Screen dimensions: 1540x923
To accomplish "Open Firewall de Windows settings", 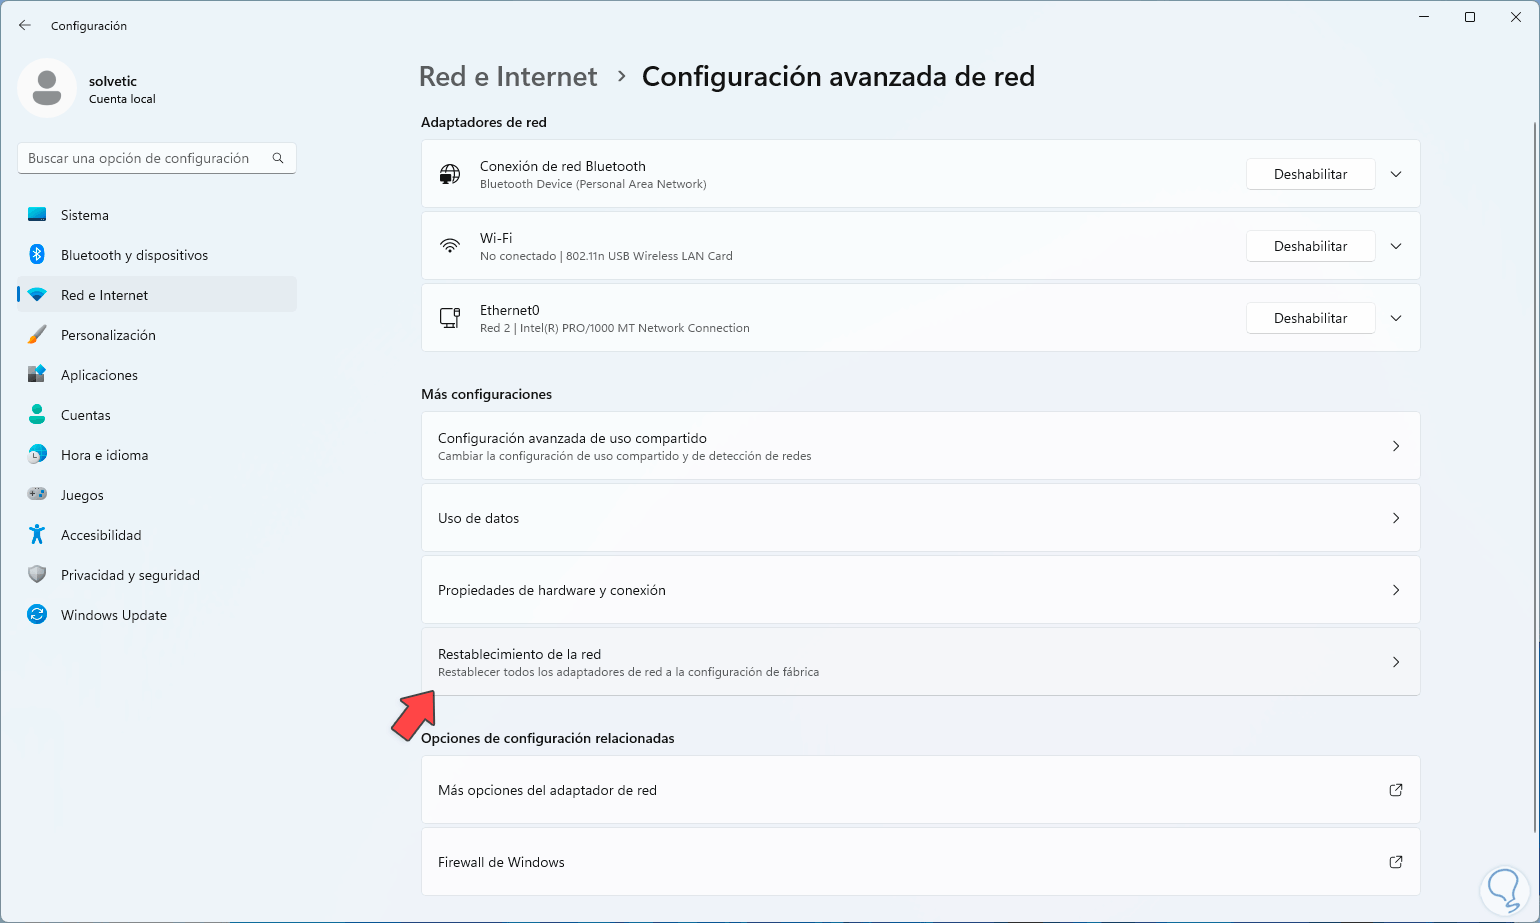I will tap(920, 862).
